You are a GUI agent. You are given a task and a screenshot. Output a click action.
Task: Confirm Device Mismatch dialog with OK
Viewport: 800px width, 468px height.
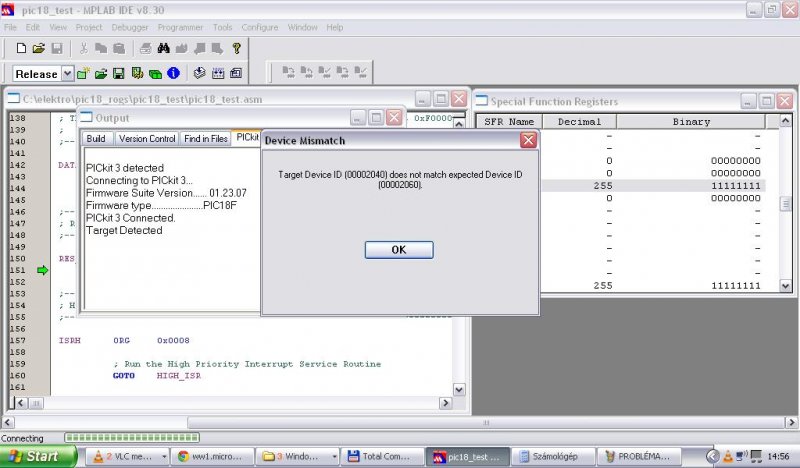399,250
